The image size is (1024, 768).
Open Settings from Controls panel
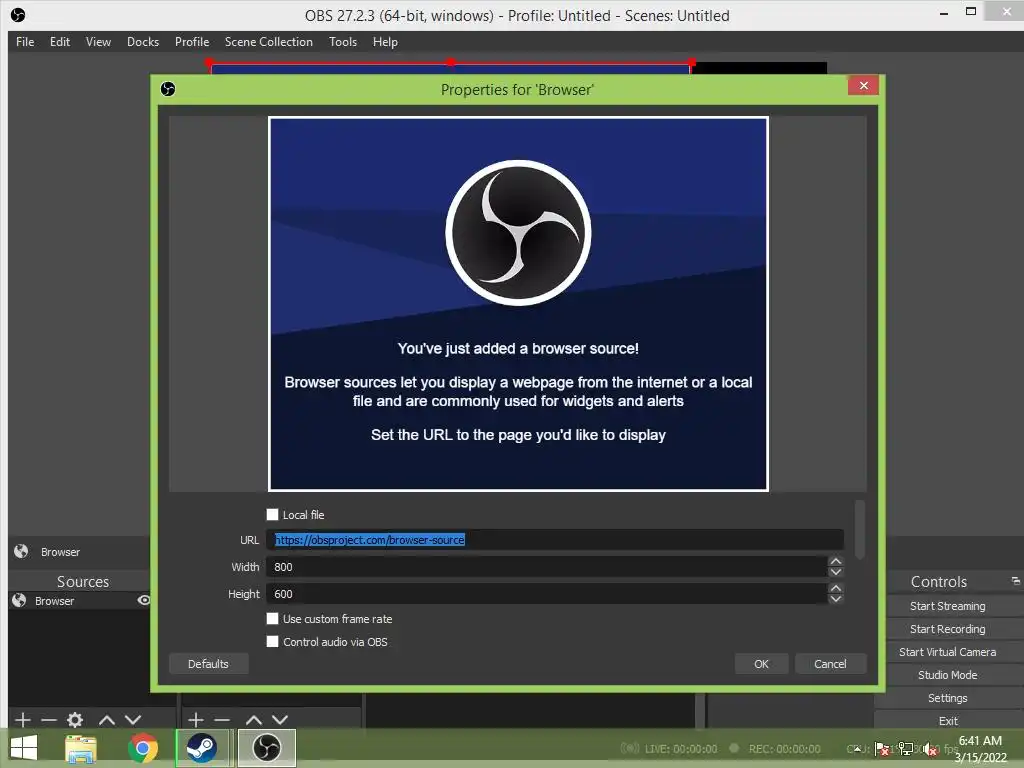[x=948, y=697]
